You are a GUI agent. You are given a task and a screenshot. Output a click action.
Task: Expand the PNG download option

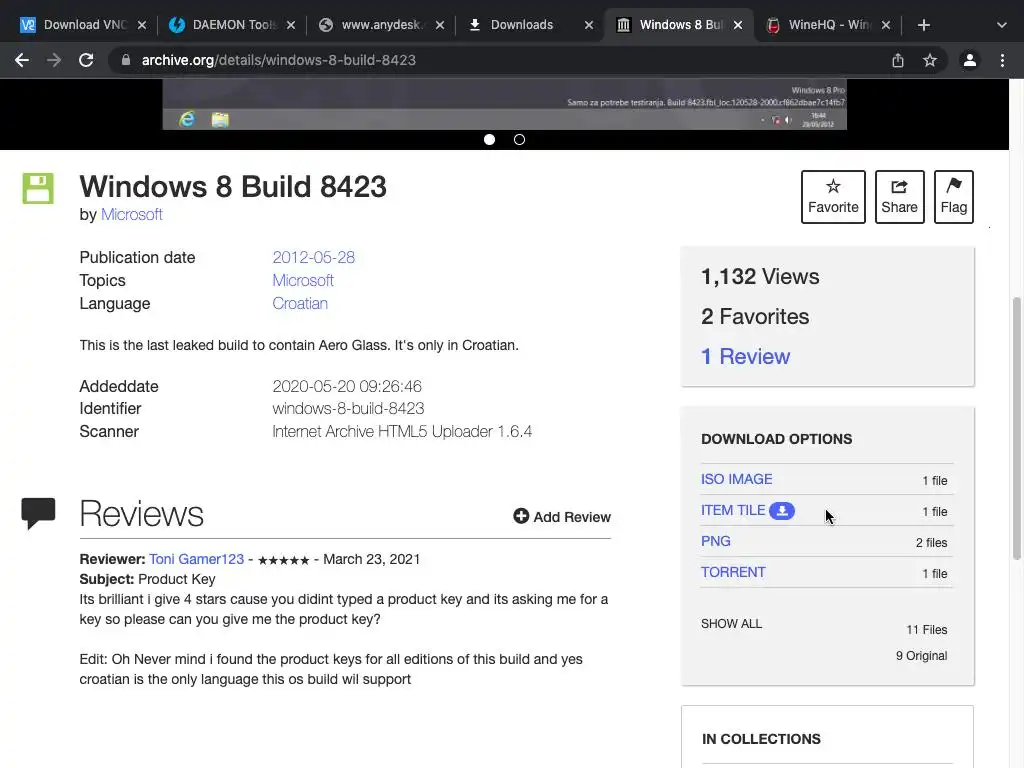(x=715, y=541)
